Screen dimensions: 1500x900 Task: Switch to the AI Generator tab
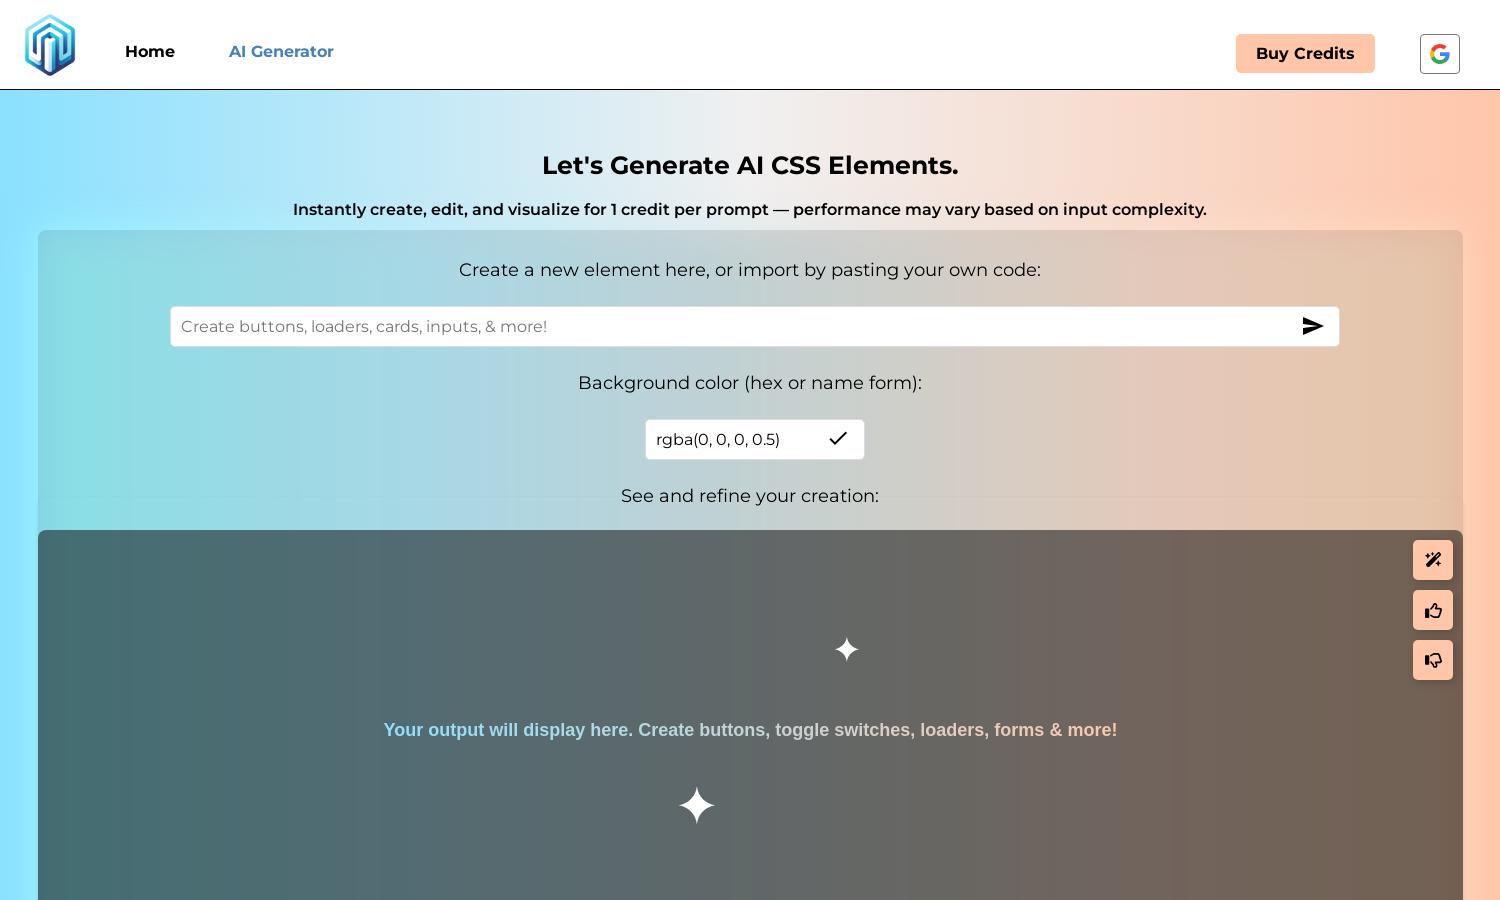[x=281, y=52]
